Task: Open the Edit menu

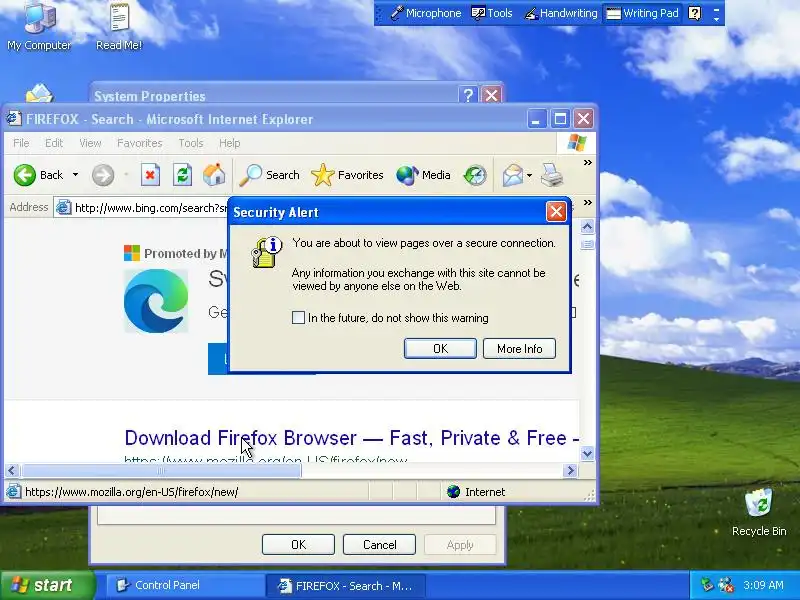Action: (x=54, y=143)
